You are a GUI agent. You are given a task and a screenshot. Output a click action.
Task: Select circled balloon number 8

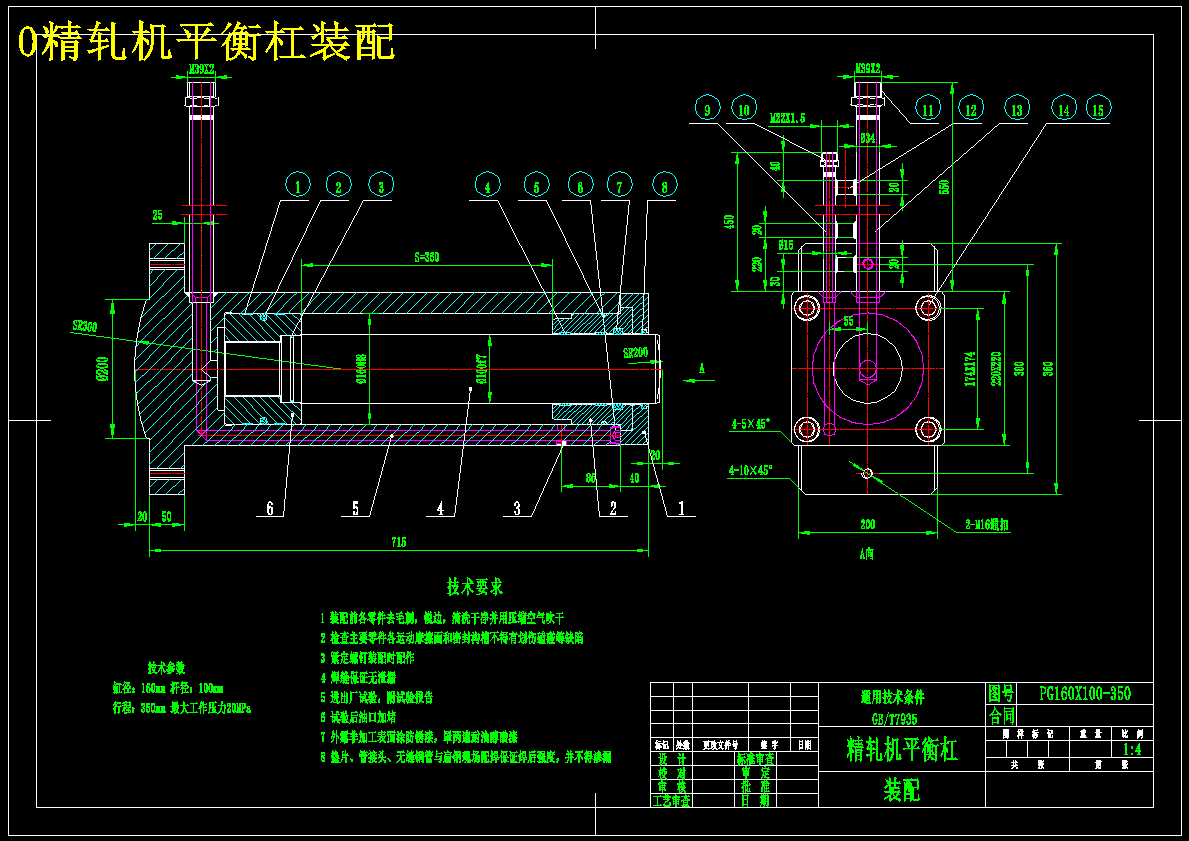(664, 185)
